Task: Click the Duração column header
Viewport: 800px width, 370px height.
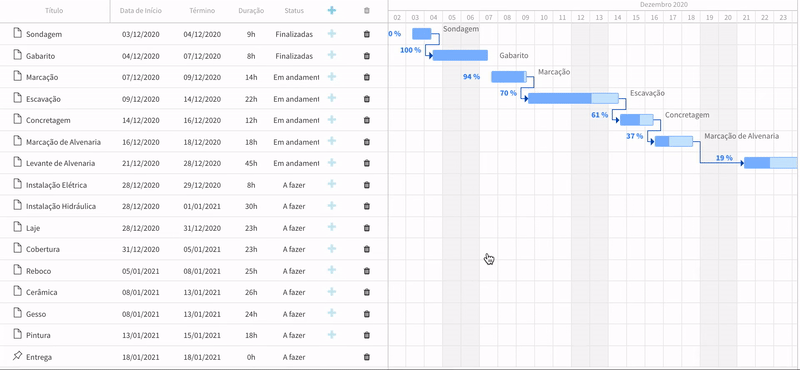Action: [251, 11]
